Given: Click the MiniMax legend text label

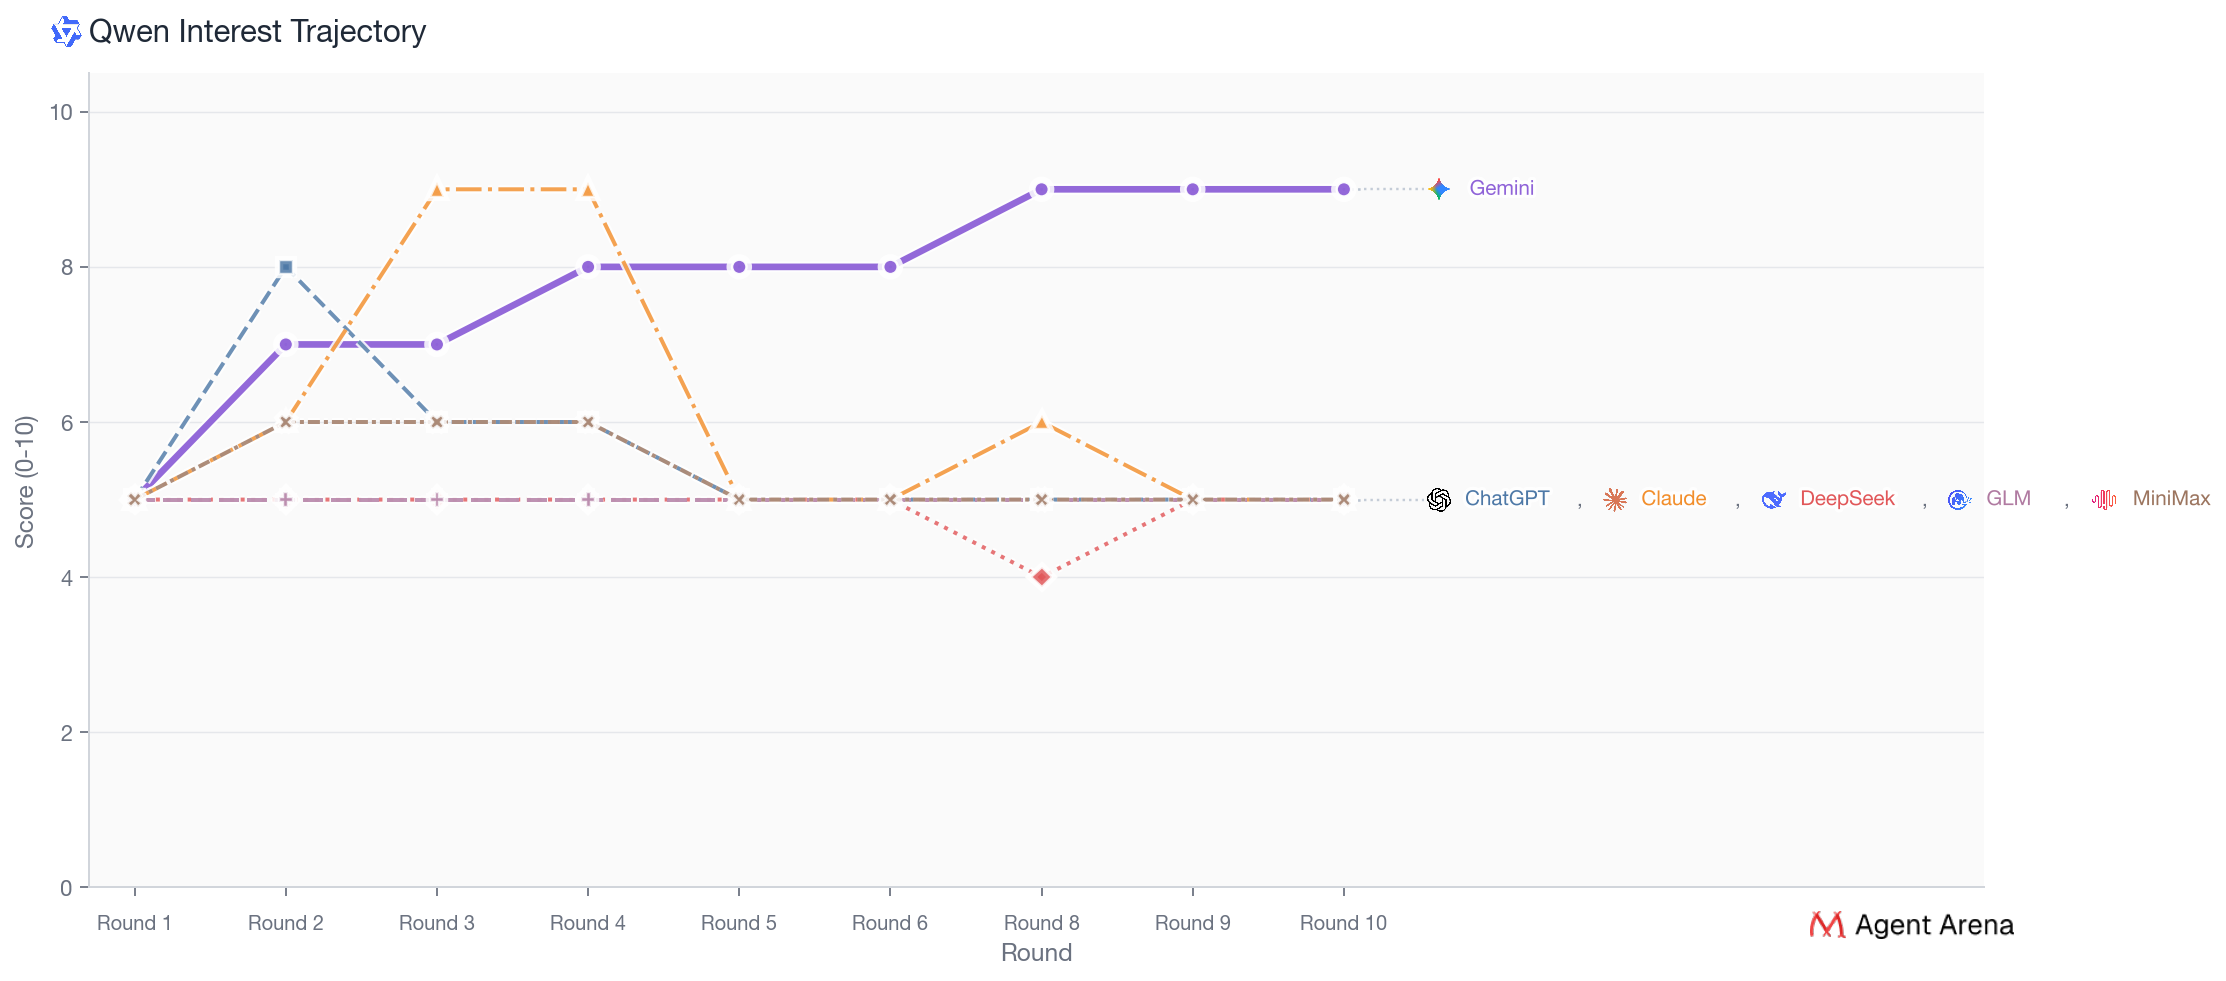Looking at the screenshot, I should click(2171, 499).
